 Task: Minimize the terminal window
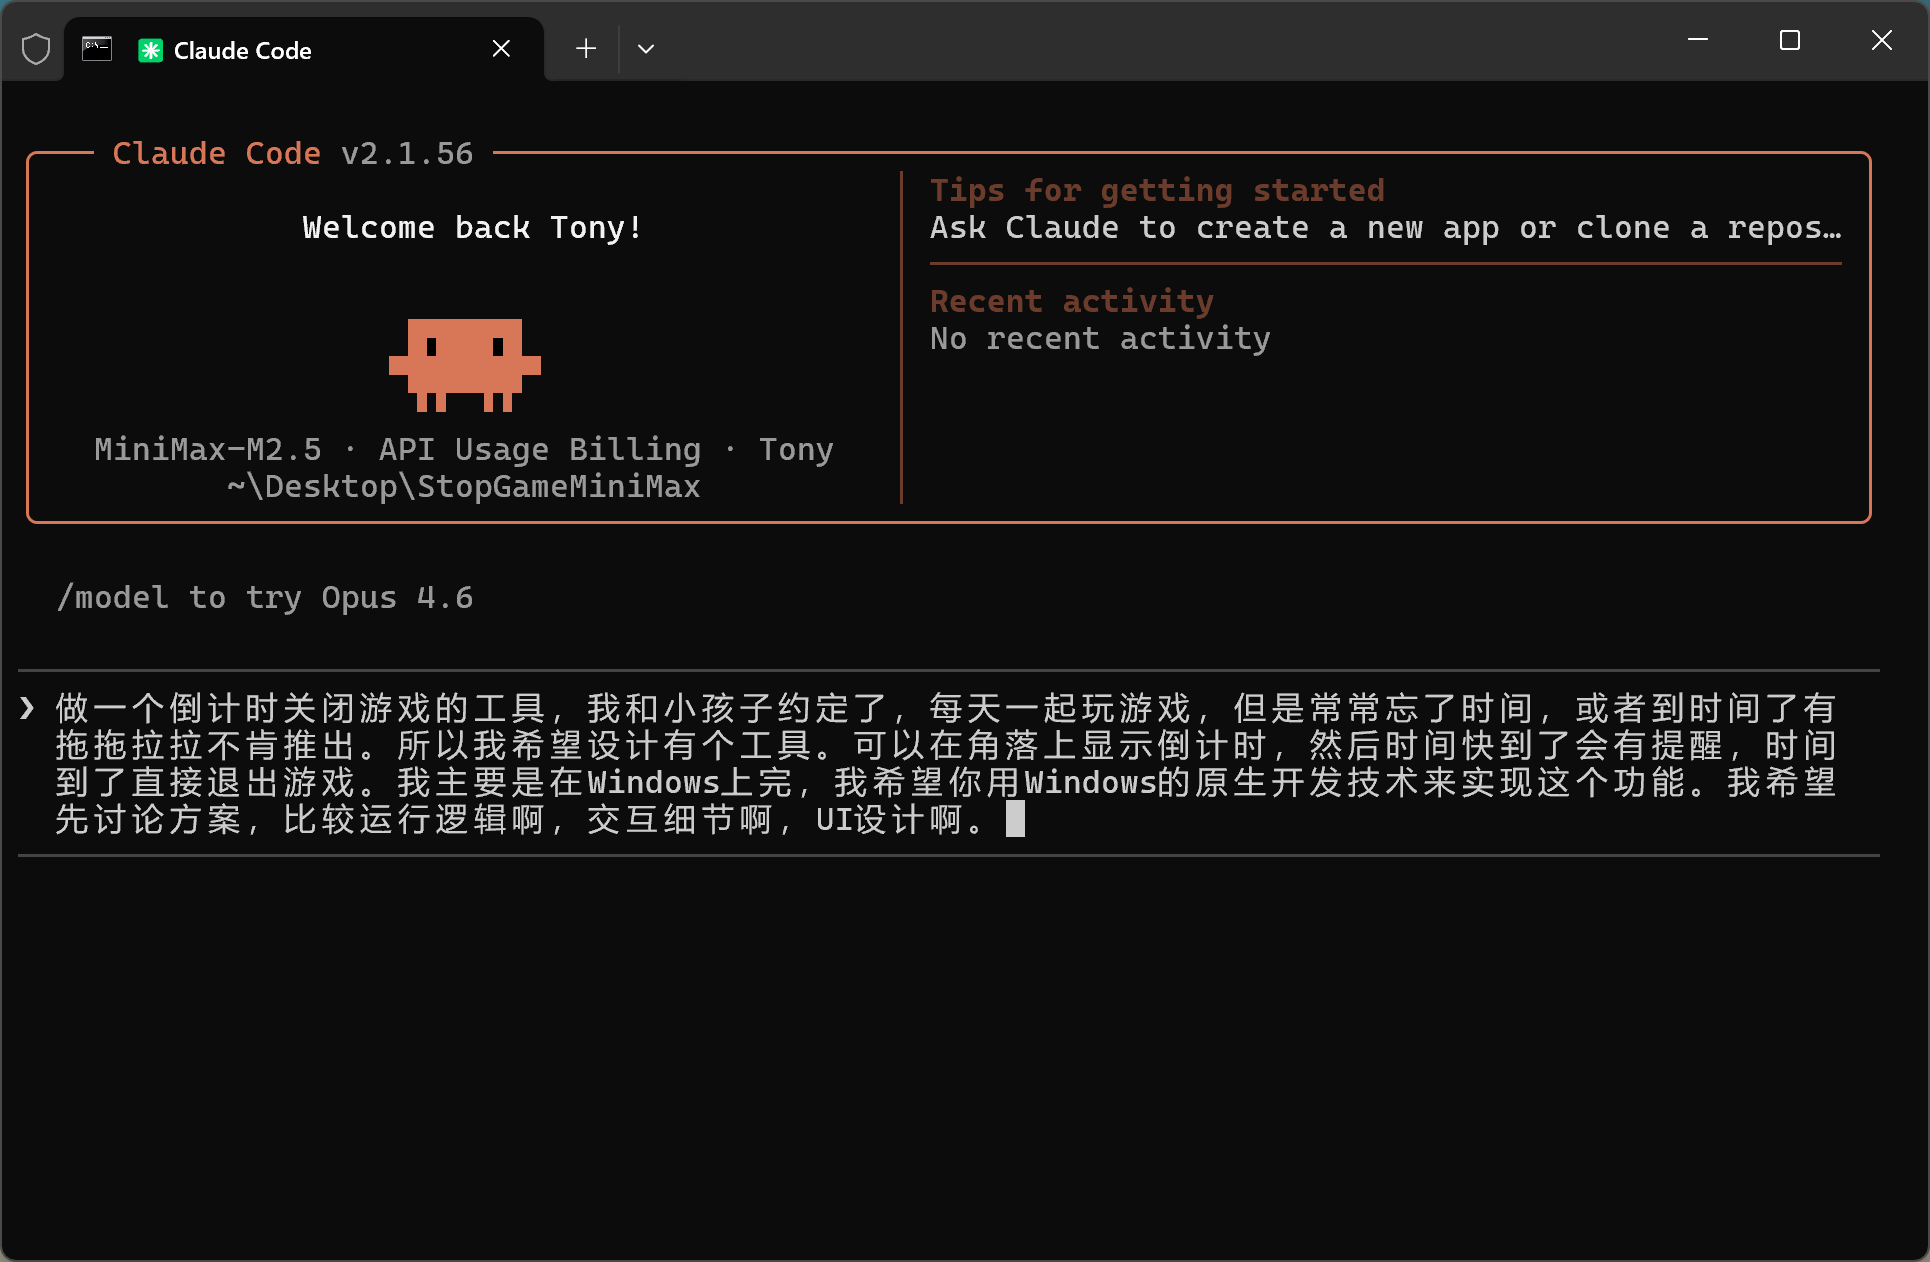click(x=1697, y=41)
